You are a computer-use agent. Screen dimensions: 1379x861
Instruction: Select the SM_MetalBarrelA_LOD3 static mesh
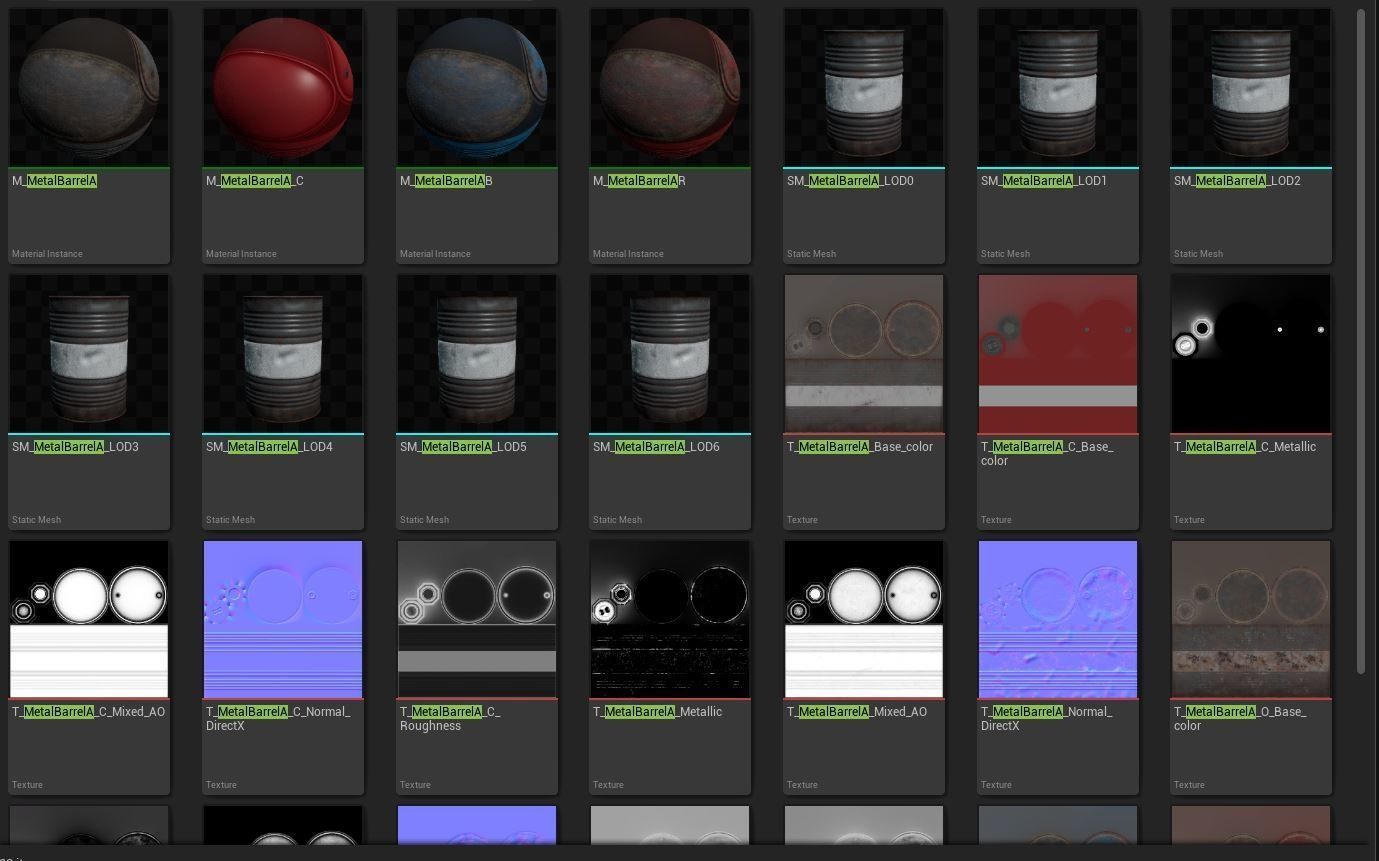click(89, 402)
